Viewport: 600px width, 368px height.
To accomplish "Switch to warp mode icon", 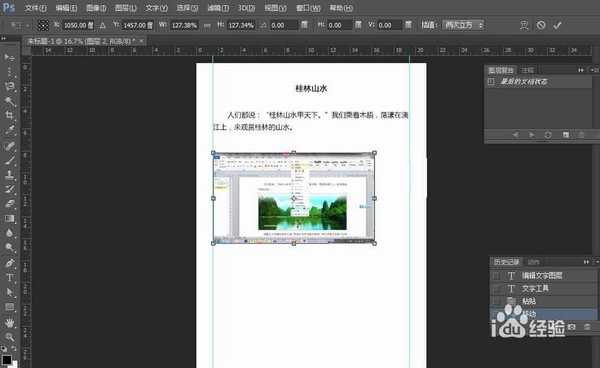I will pos(524,25).
